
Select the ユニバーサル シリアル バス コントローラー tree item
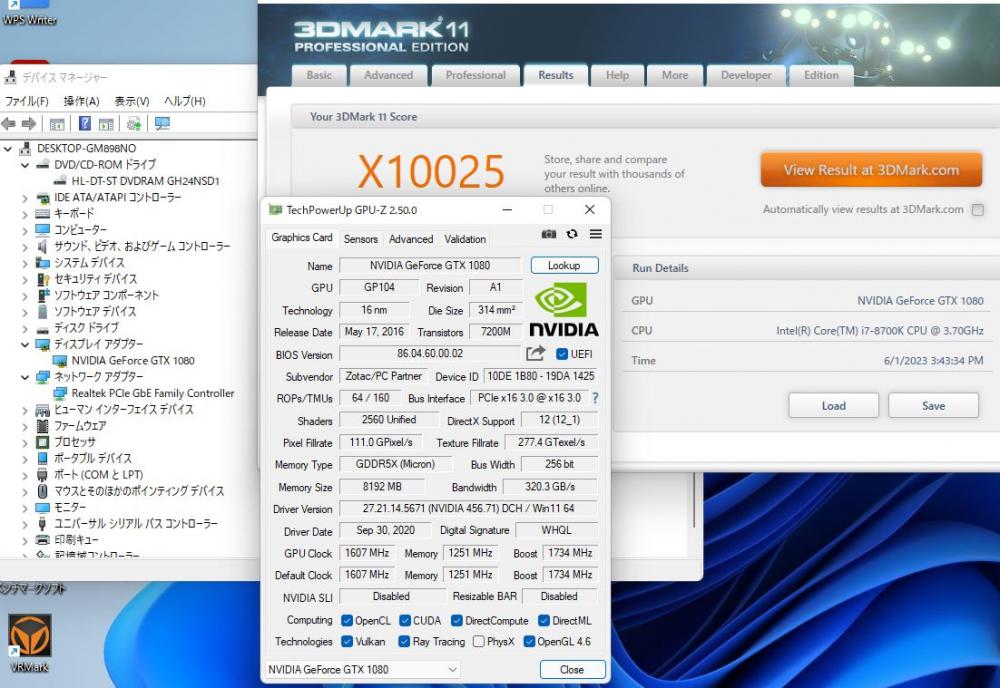(135, 523)
